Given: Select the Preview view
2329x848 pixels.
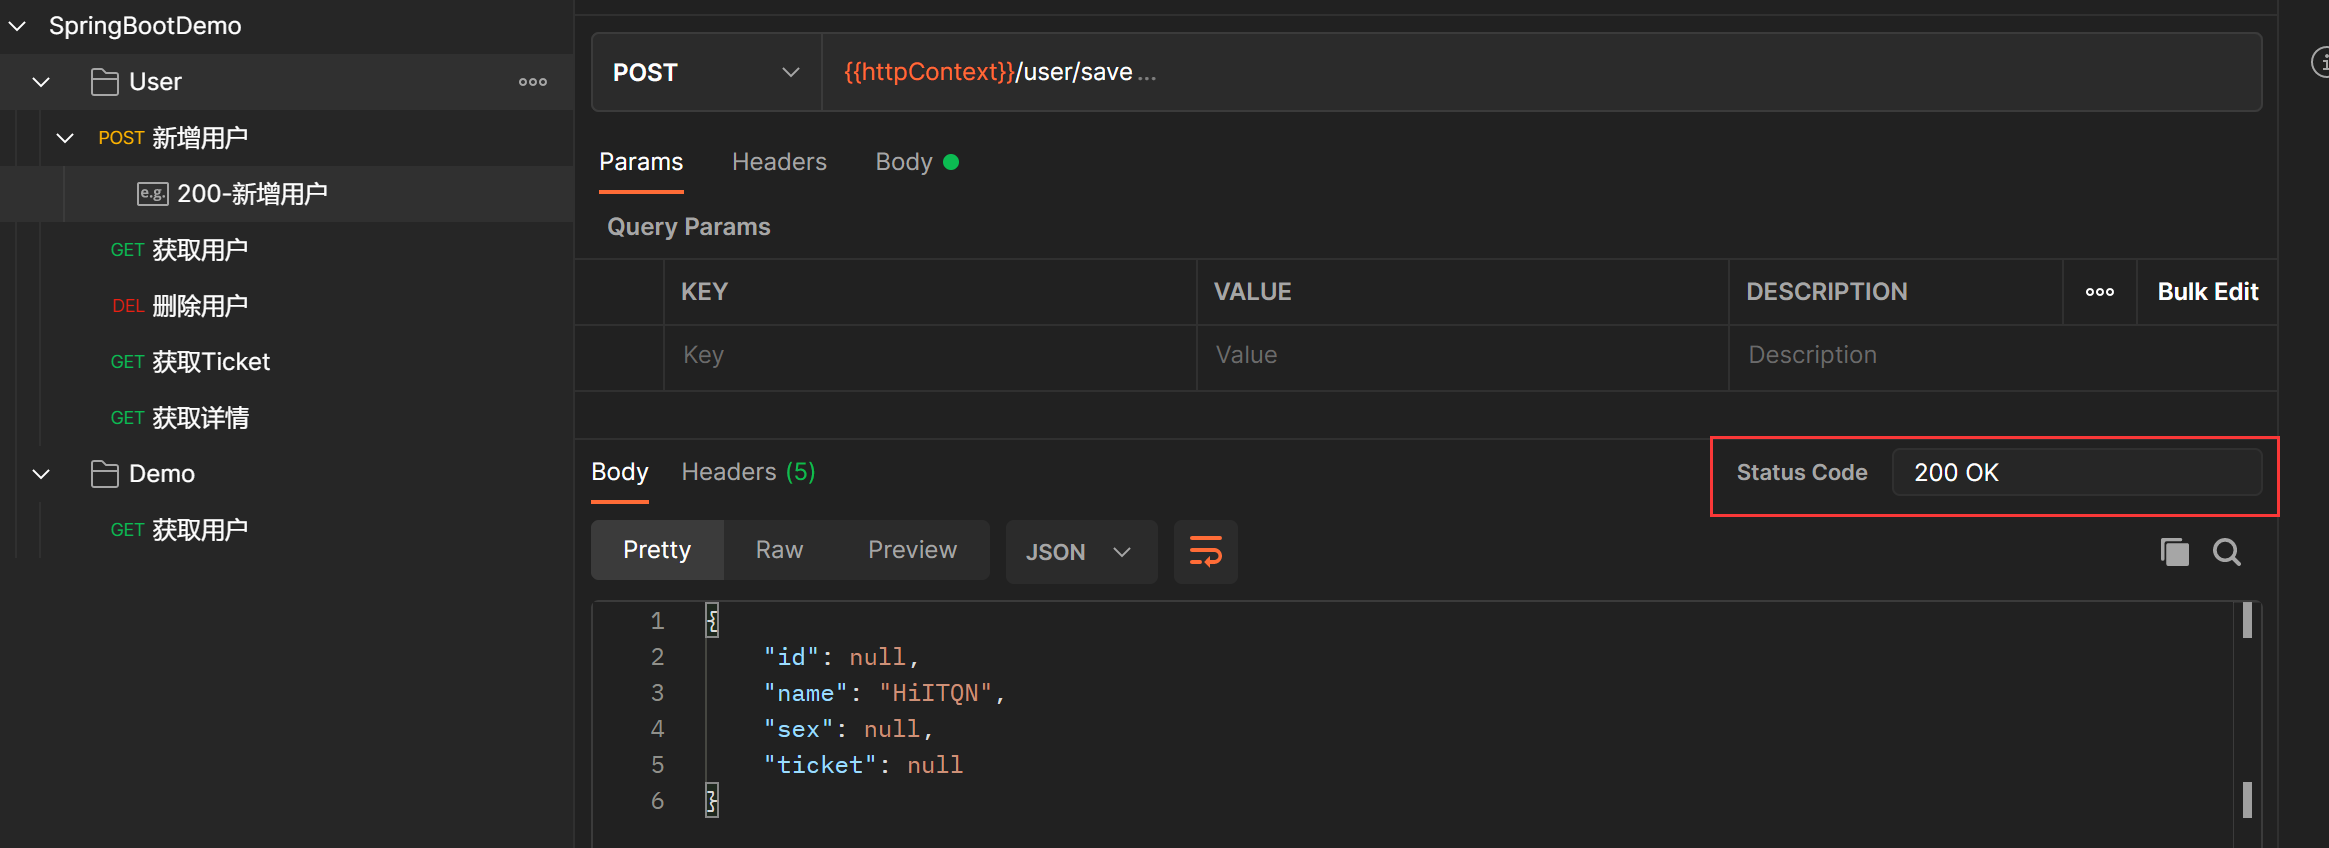Looking at the screenshot, I should 912,550.
